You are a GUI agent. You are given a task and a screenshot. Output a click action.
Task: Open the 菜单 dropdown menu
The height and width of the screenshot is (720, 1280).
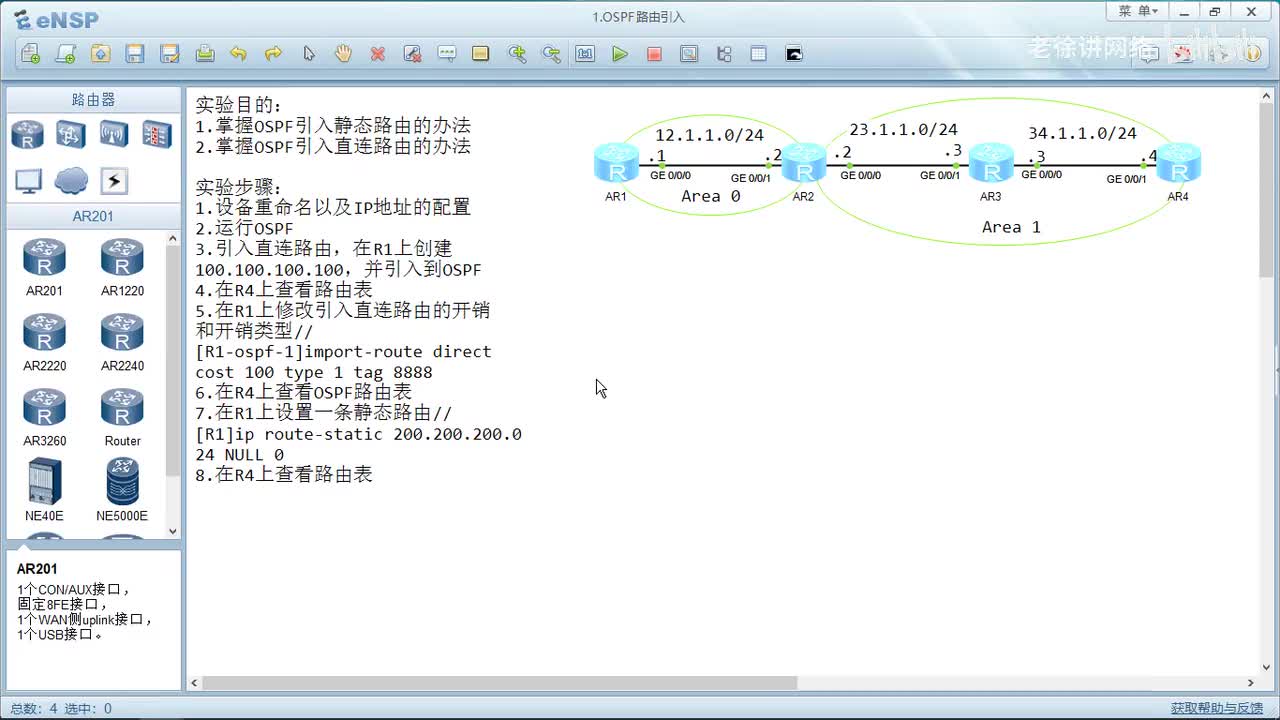click(x=1138, y=11)
